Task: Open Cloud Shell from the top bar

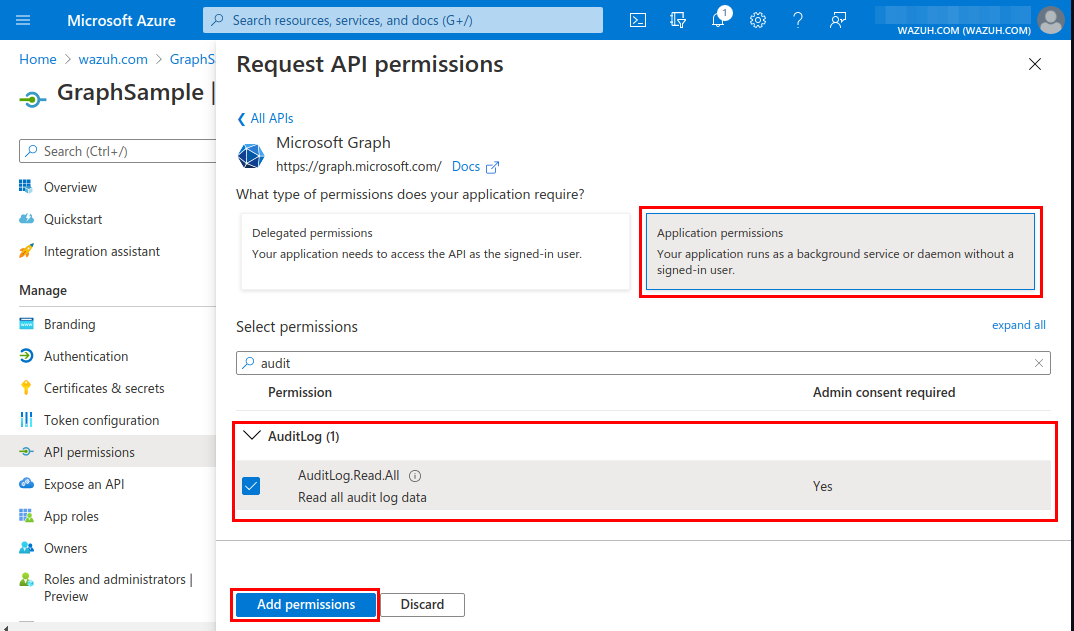Action: [x=638, y=20]
